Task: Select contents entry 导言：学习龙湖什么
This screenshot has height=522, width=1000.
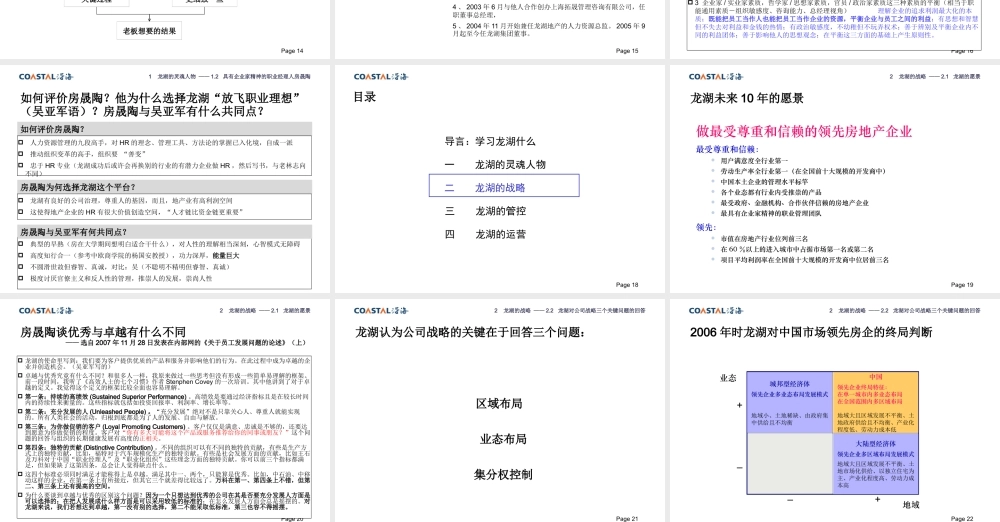Action: (490, 142)
